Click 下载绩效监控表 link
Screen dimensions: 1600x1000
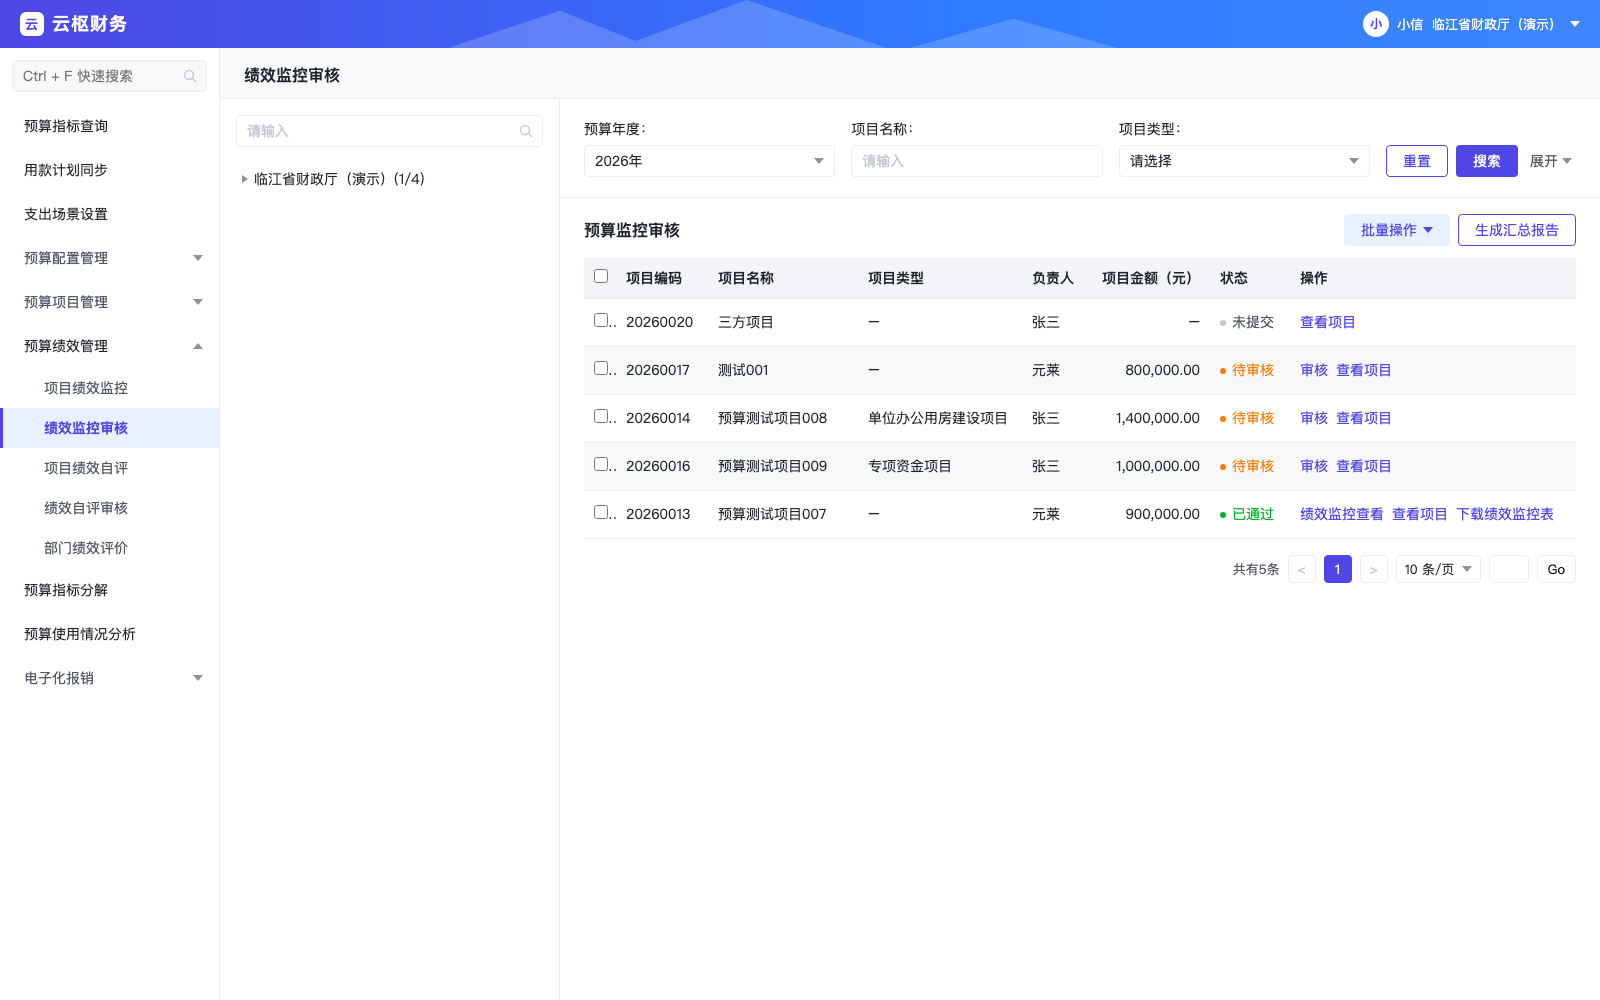coord(1505,514)
